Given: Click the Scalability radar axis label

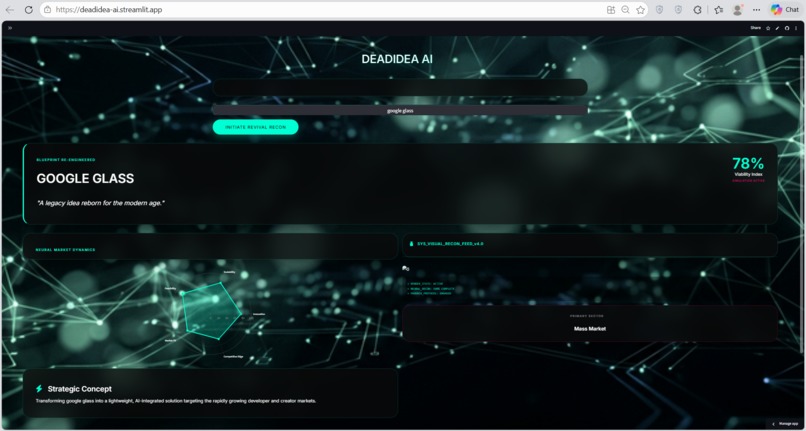Looking at the screenshot, I should [229, 272].
